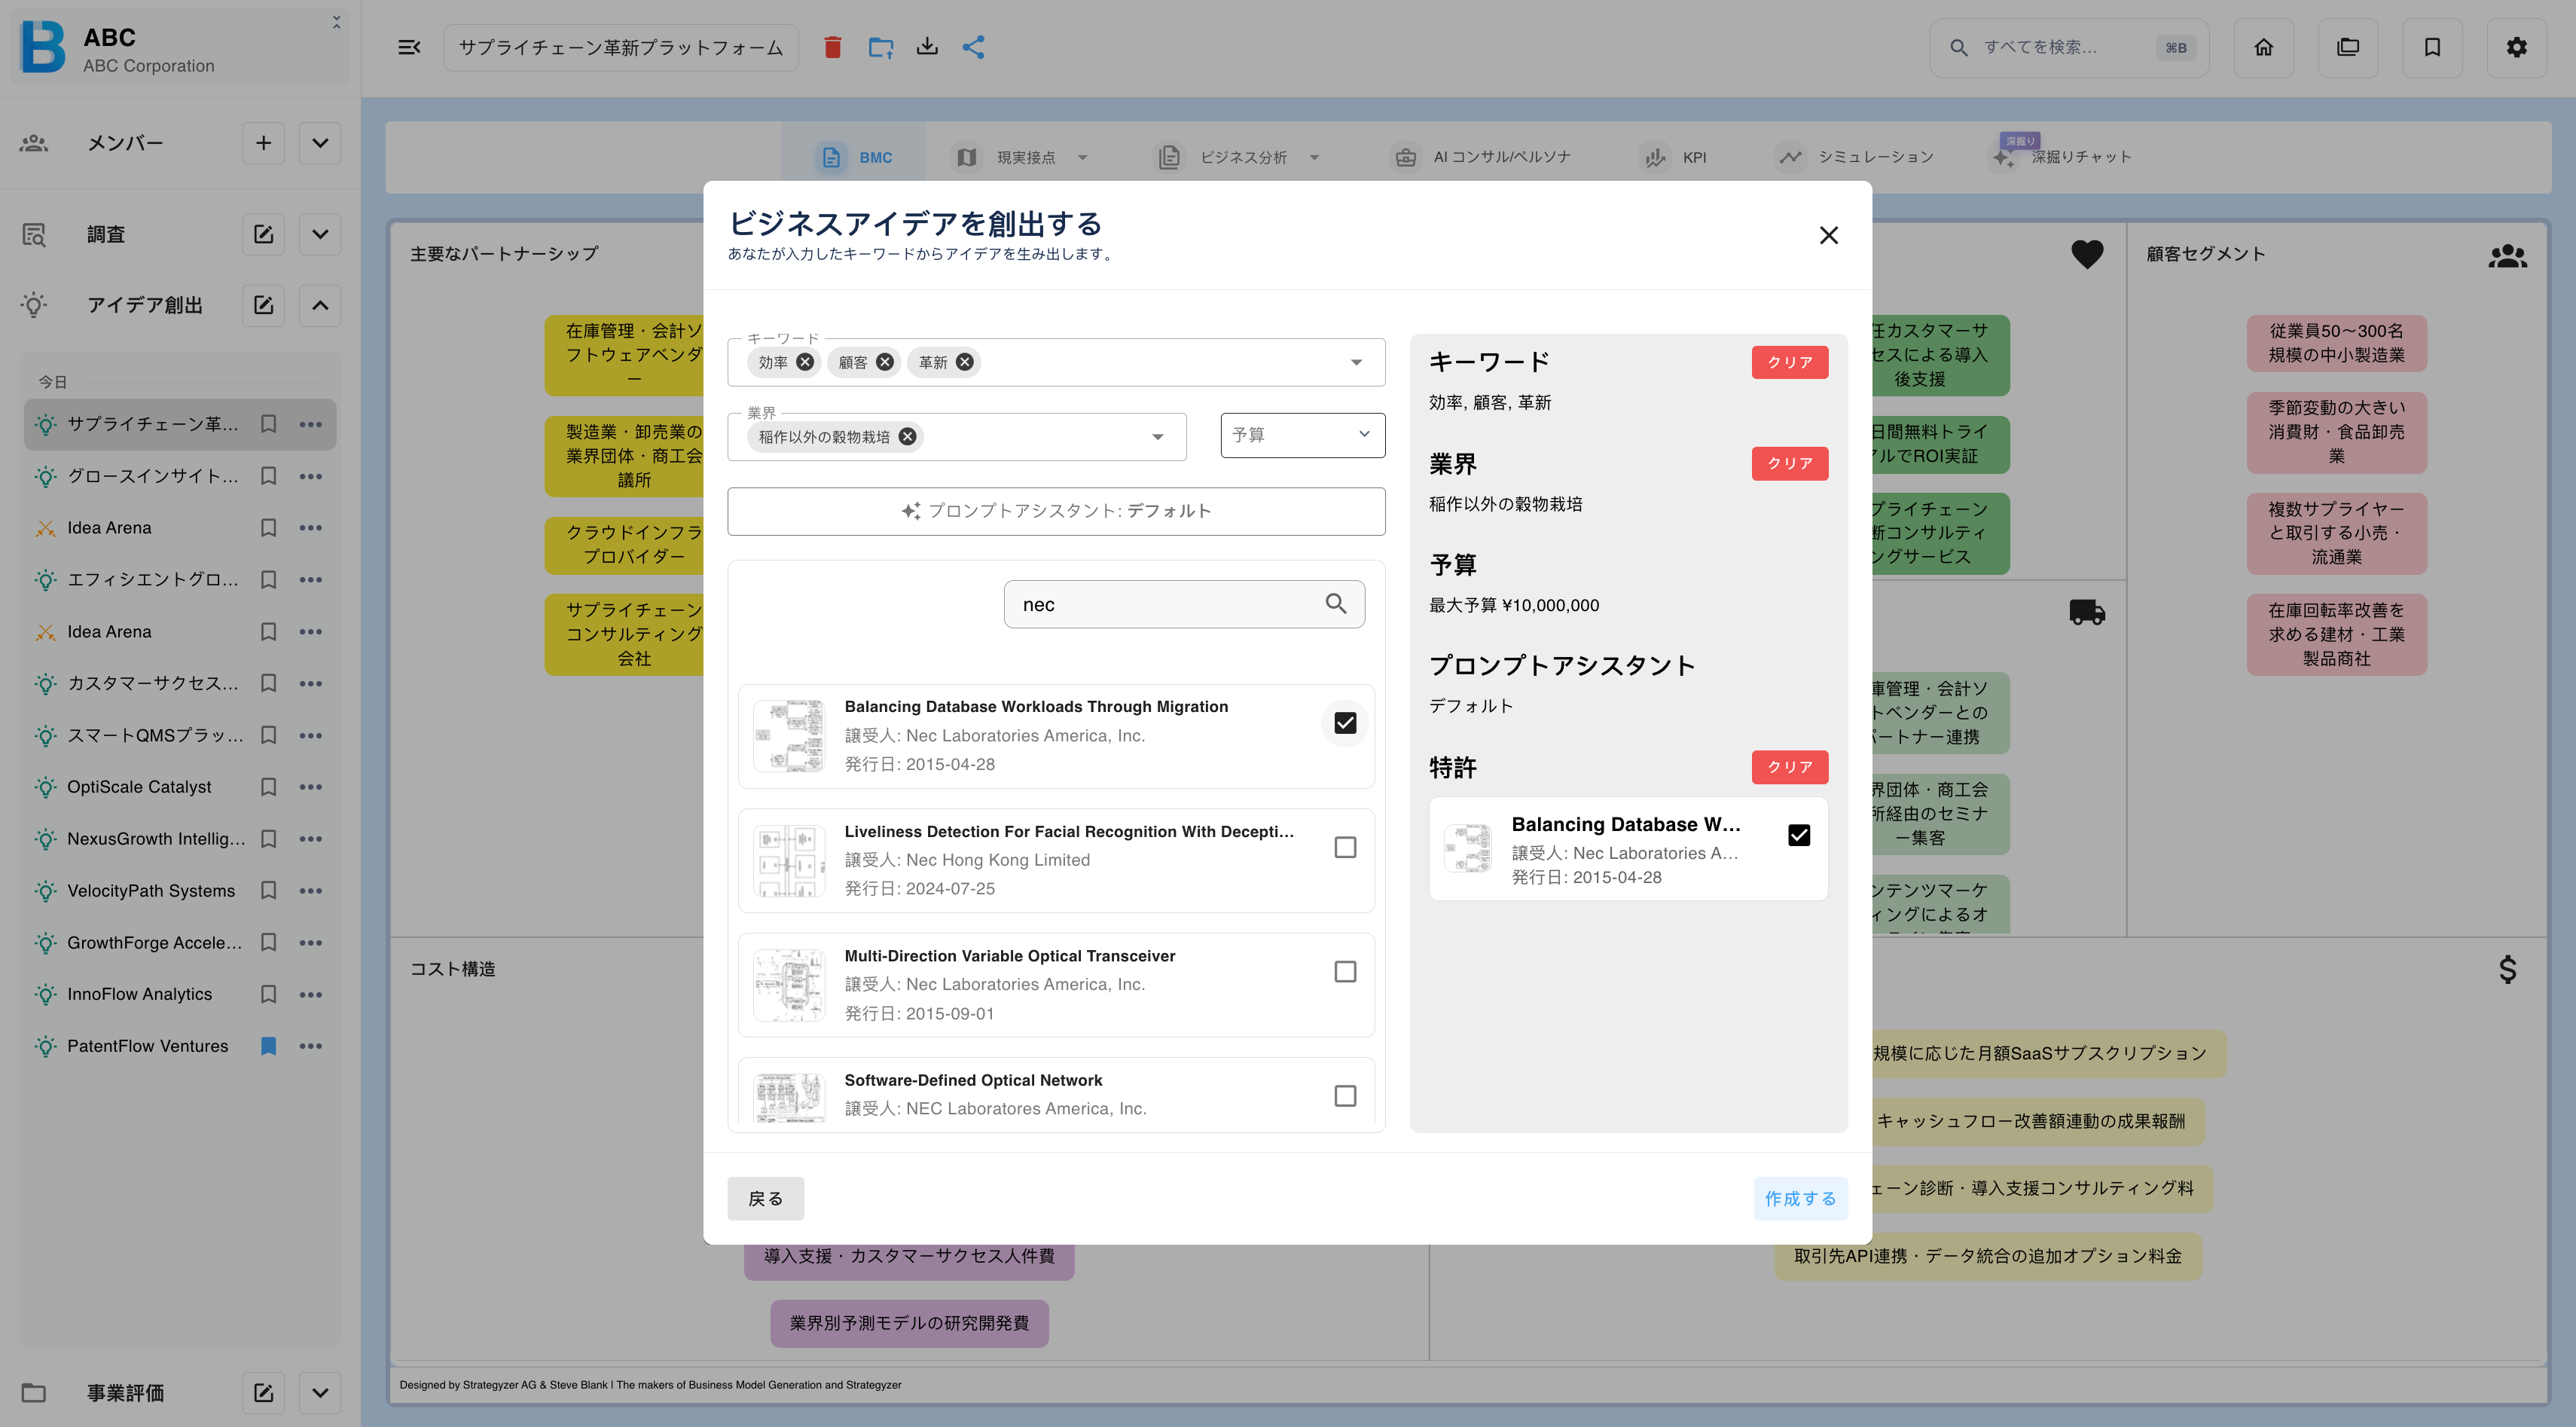2576x1427 pixels.
Task: Add a member with the plus icon
Action: click(x=263, y=143)
